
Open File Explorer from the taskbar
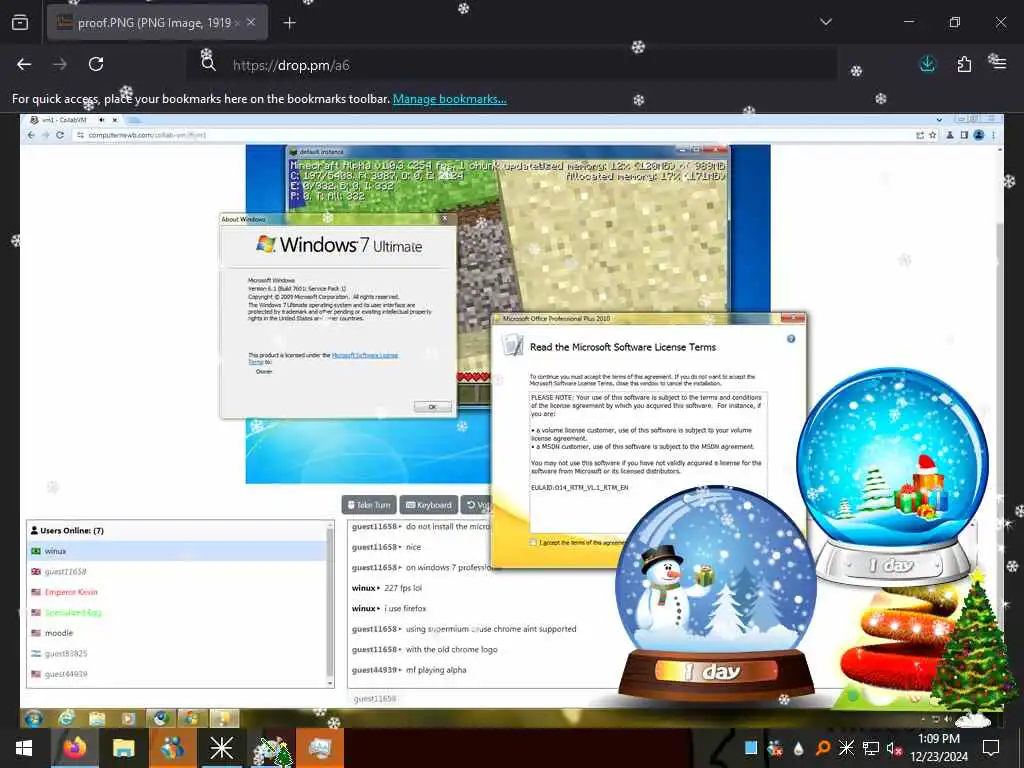tap(123, 748)
